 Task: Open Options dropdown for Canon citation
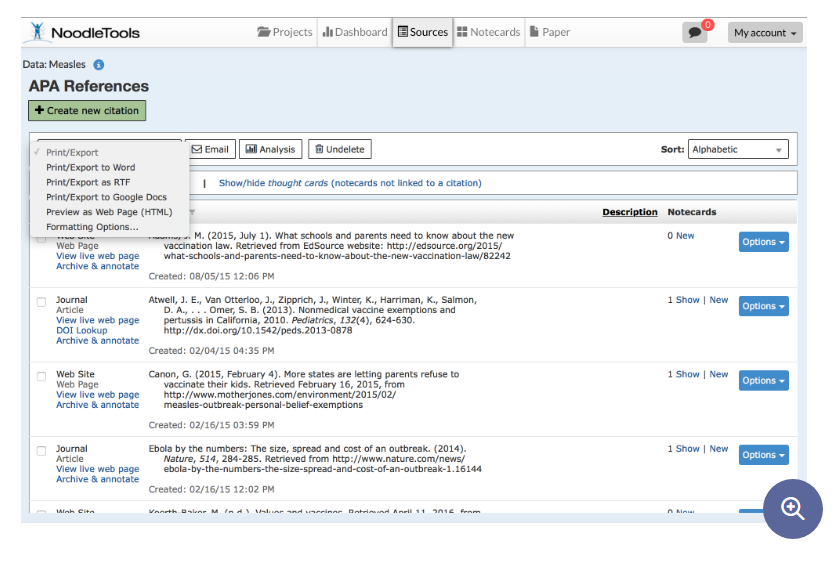click(x=764, y=380)
